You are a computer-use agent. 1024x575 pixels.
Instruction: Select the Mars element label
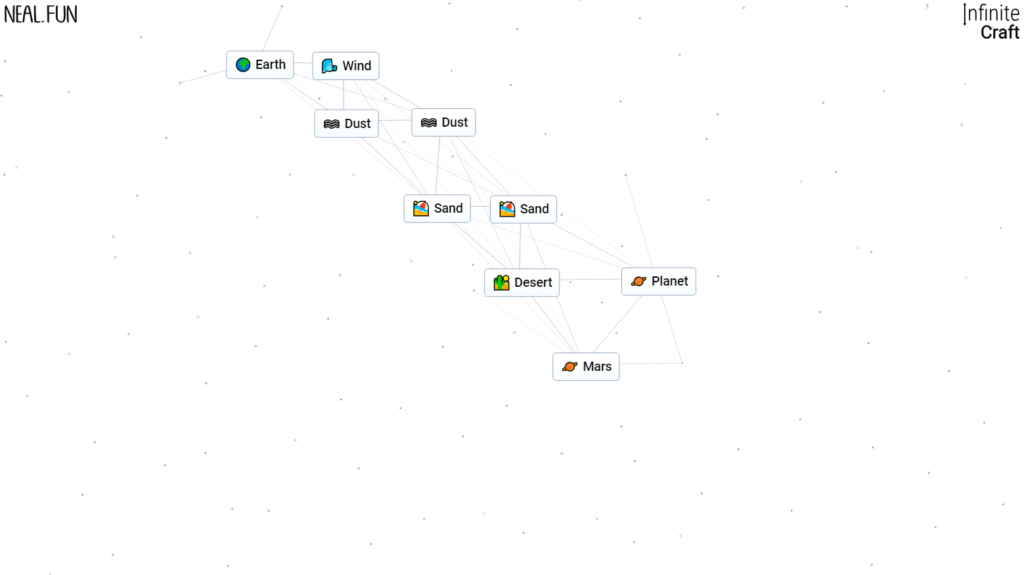click(x=597, y=367)
